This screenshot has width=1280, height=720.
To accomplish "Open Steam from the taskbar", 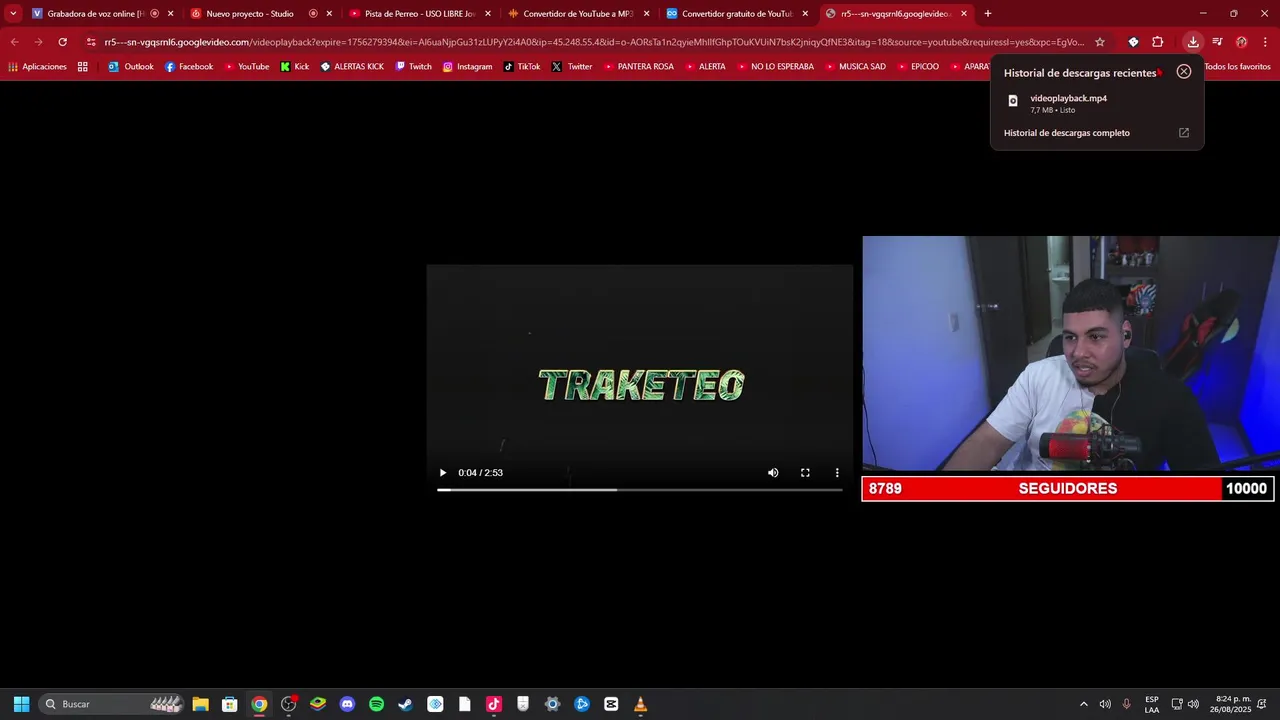I will 405,704.
